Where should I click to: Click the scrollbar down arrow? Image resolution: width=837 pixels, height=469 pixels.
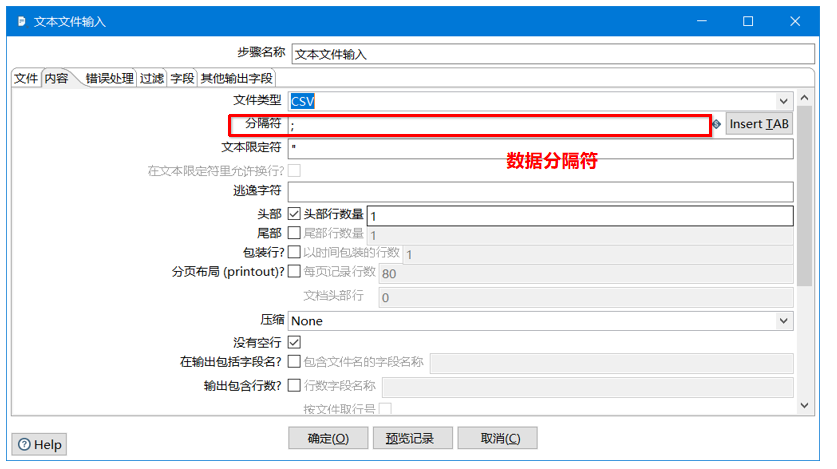point(804,406)
